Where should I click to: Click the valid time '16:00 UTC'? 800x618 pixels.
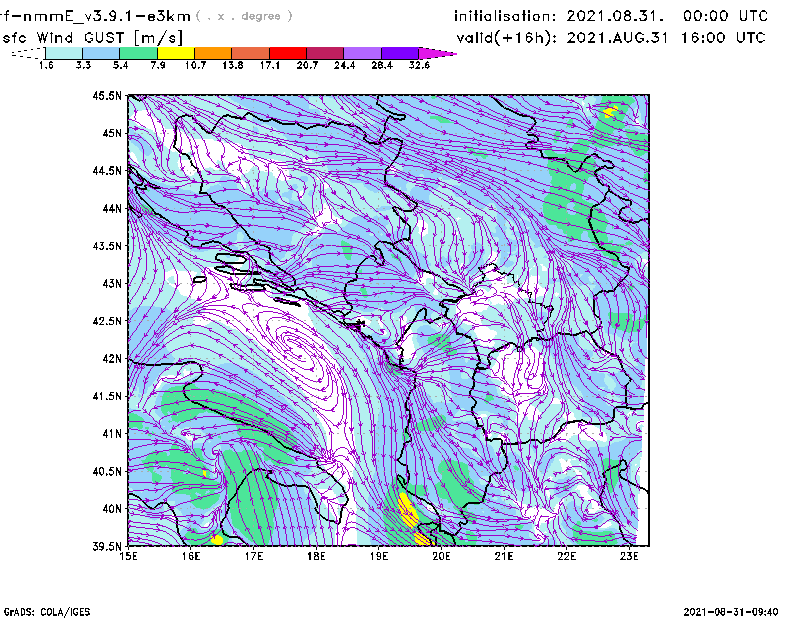tap(723, 38)
